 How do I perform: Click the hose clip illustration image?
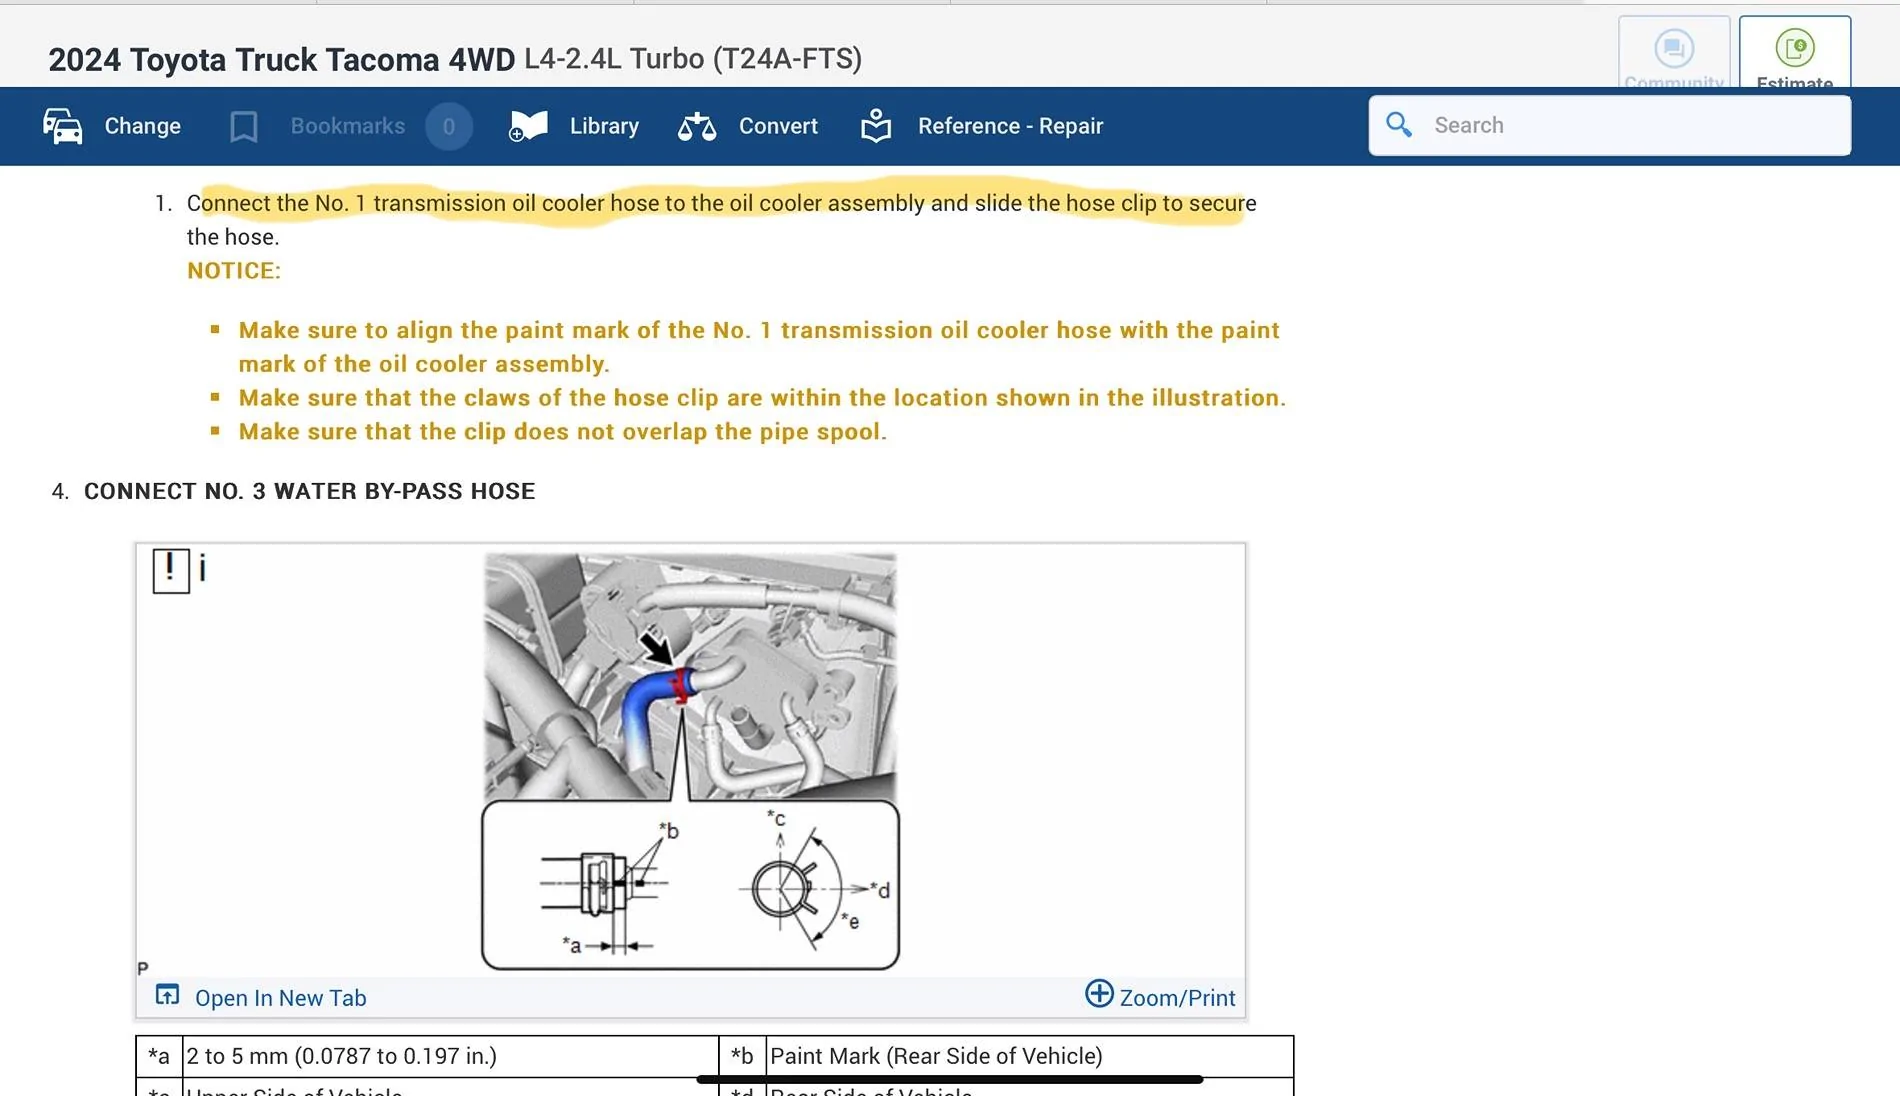tap(690, 760)
